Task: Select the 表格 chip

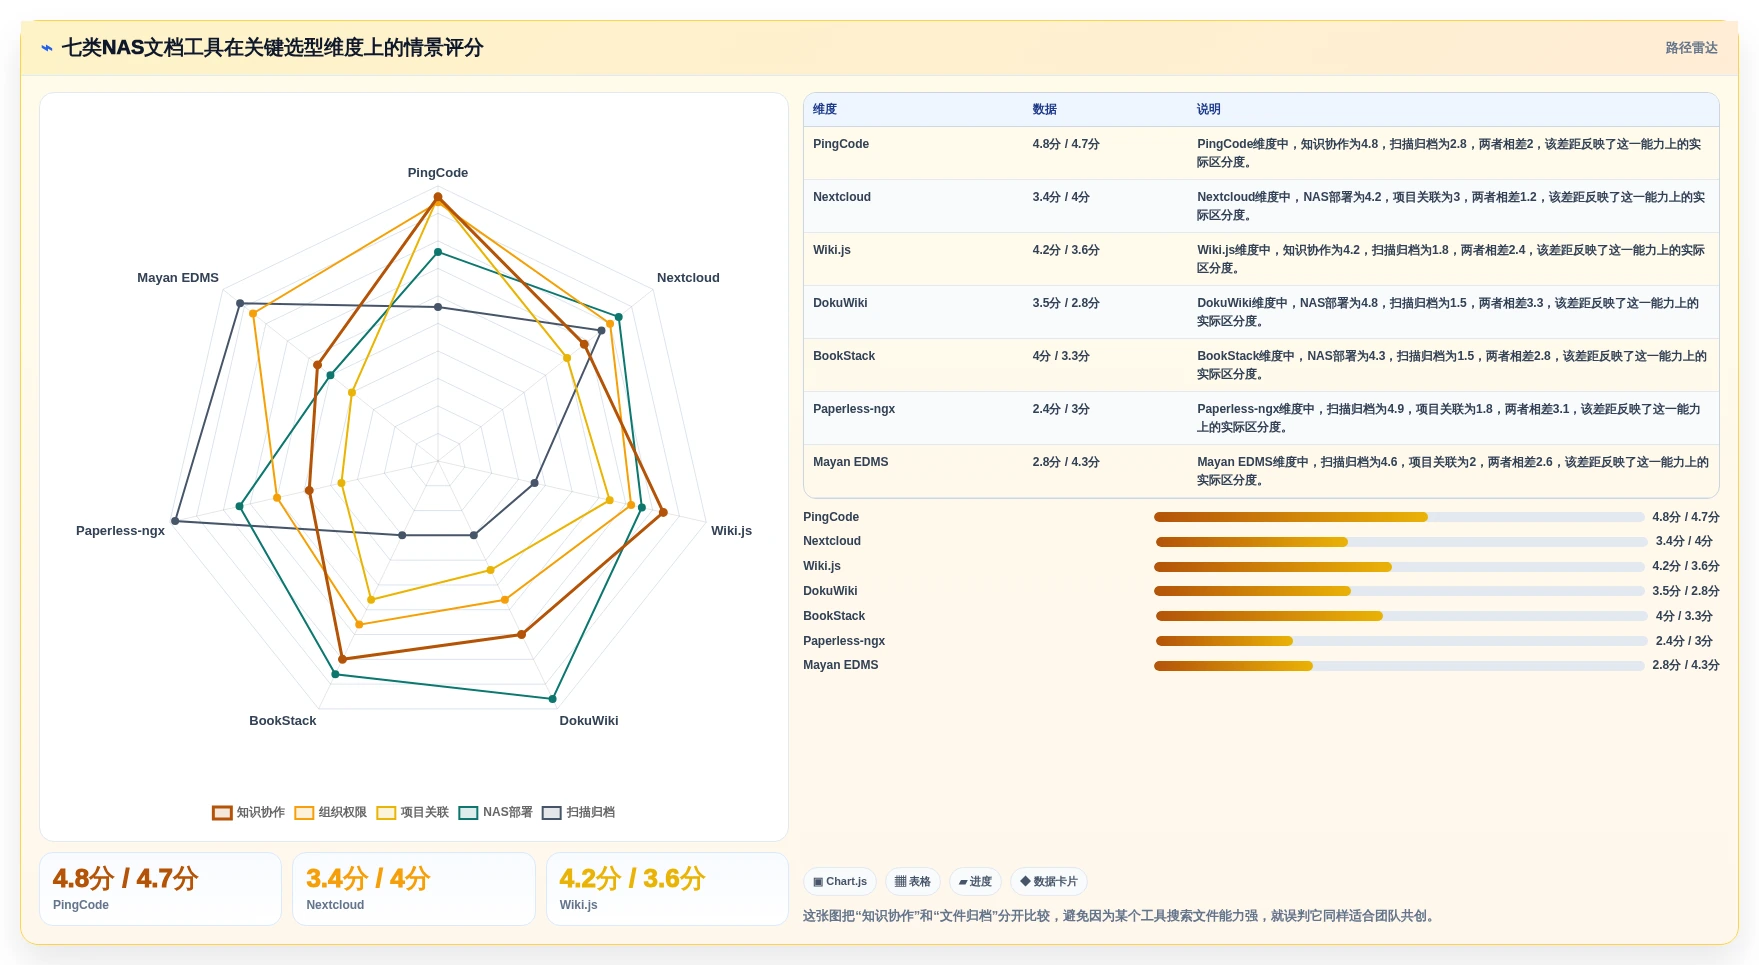Action: click(x=912, y=881)
